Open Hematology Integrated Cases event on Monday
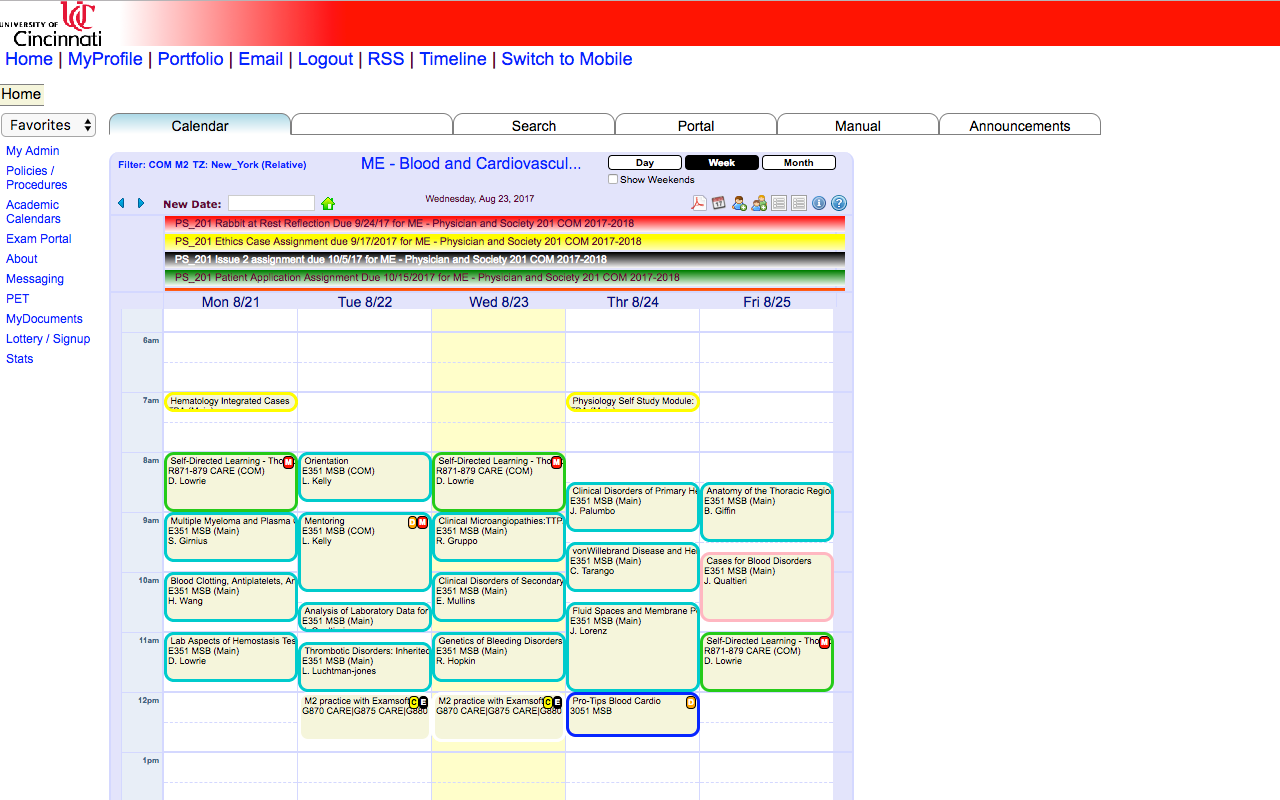 coord(231,402)
